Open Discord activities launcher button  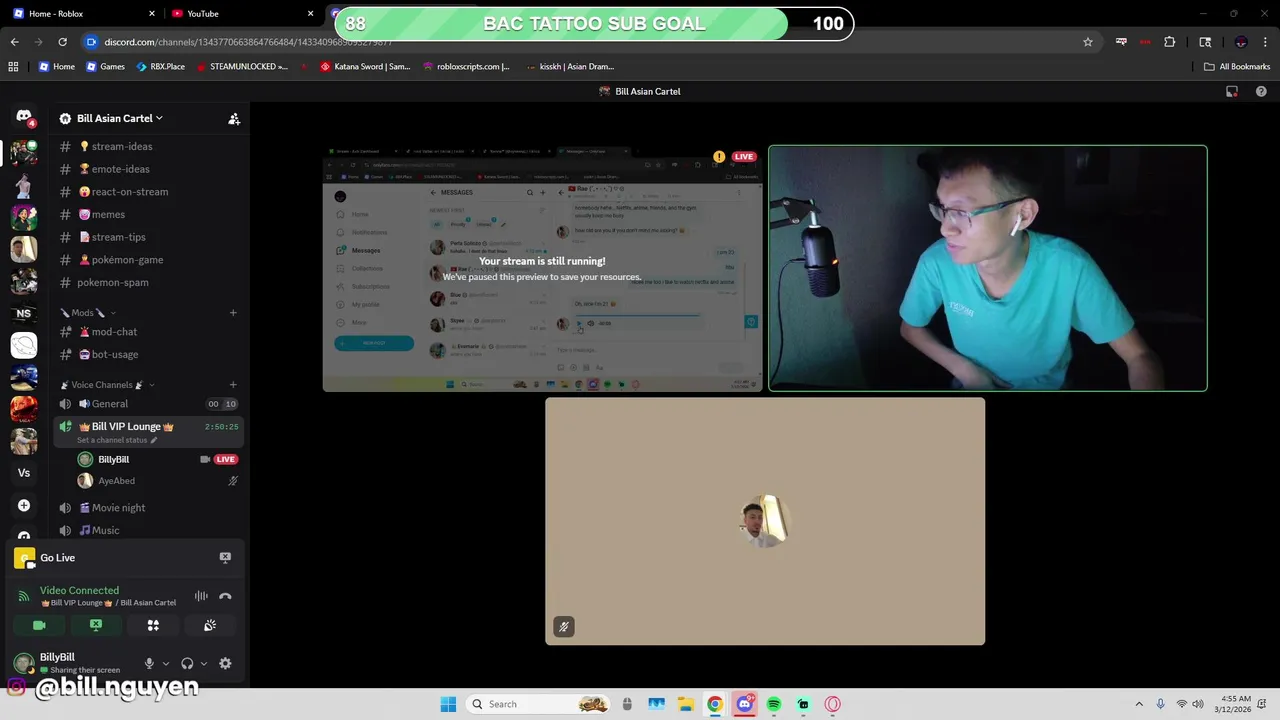(x=153, y=625)
